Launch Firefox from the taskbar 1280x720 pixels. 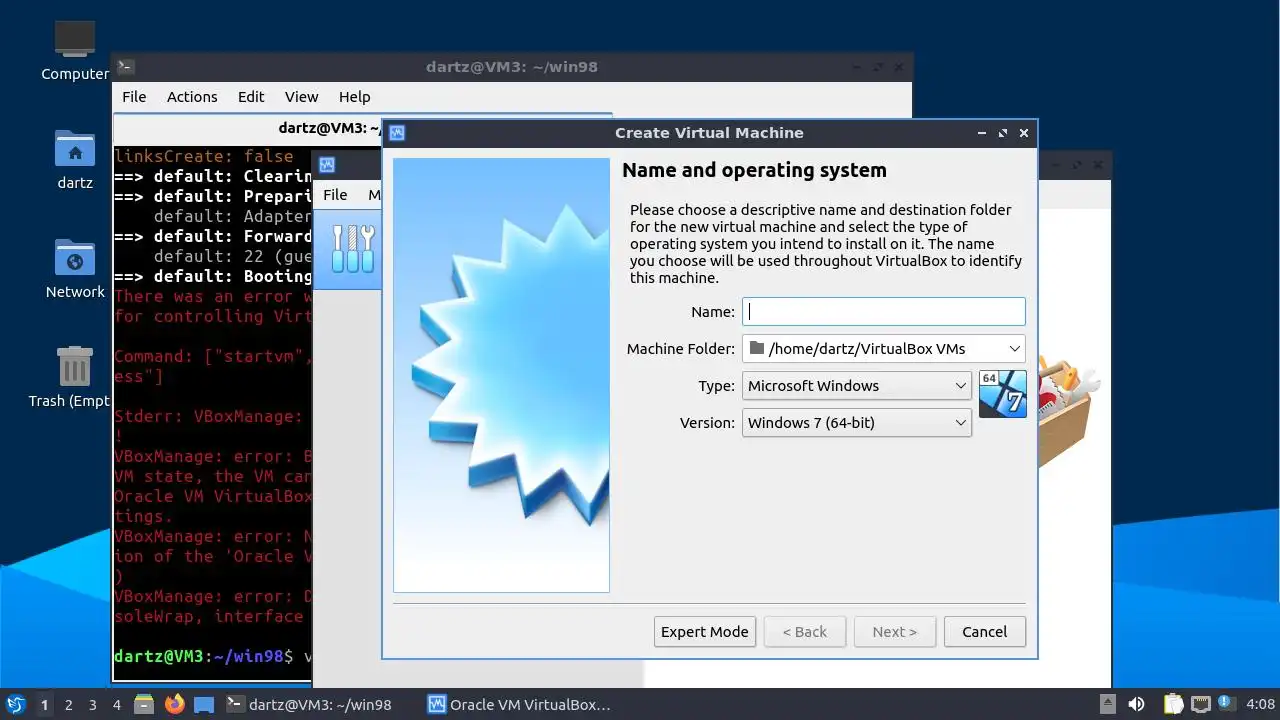[x=175, y=704]
